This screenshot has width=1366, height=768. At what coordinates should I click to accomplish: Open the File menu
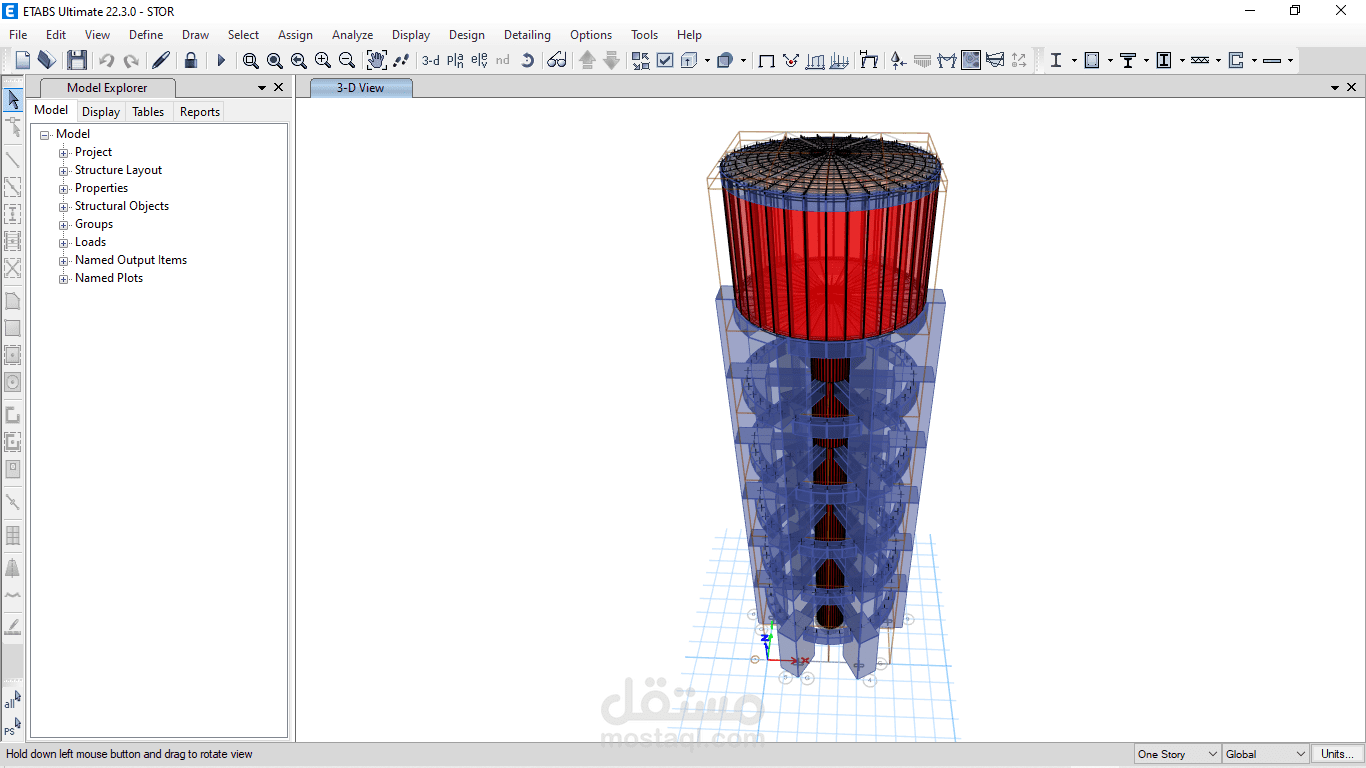tap(18, 34)
